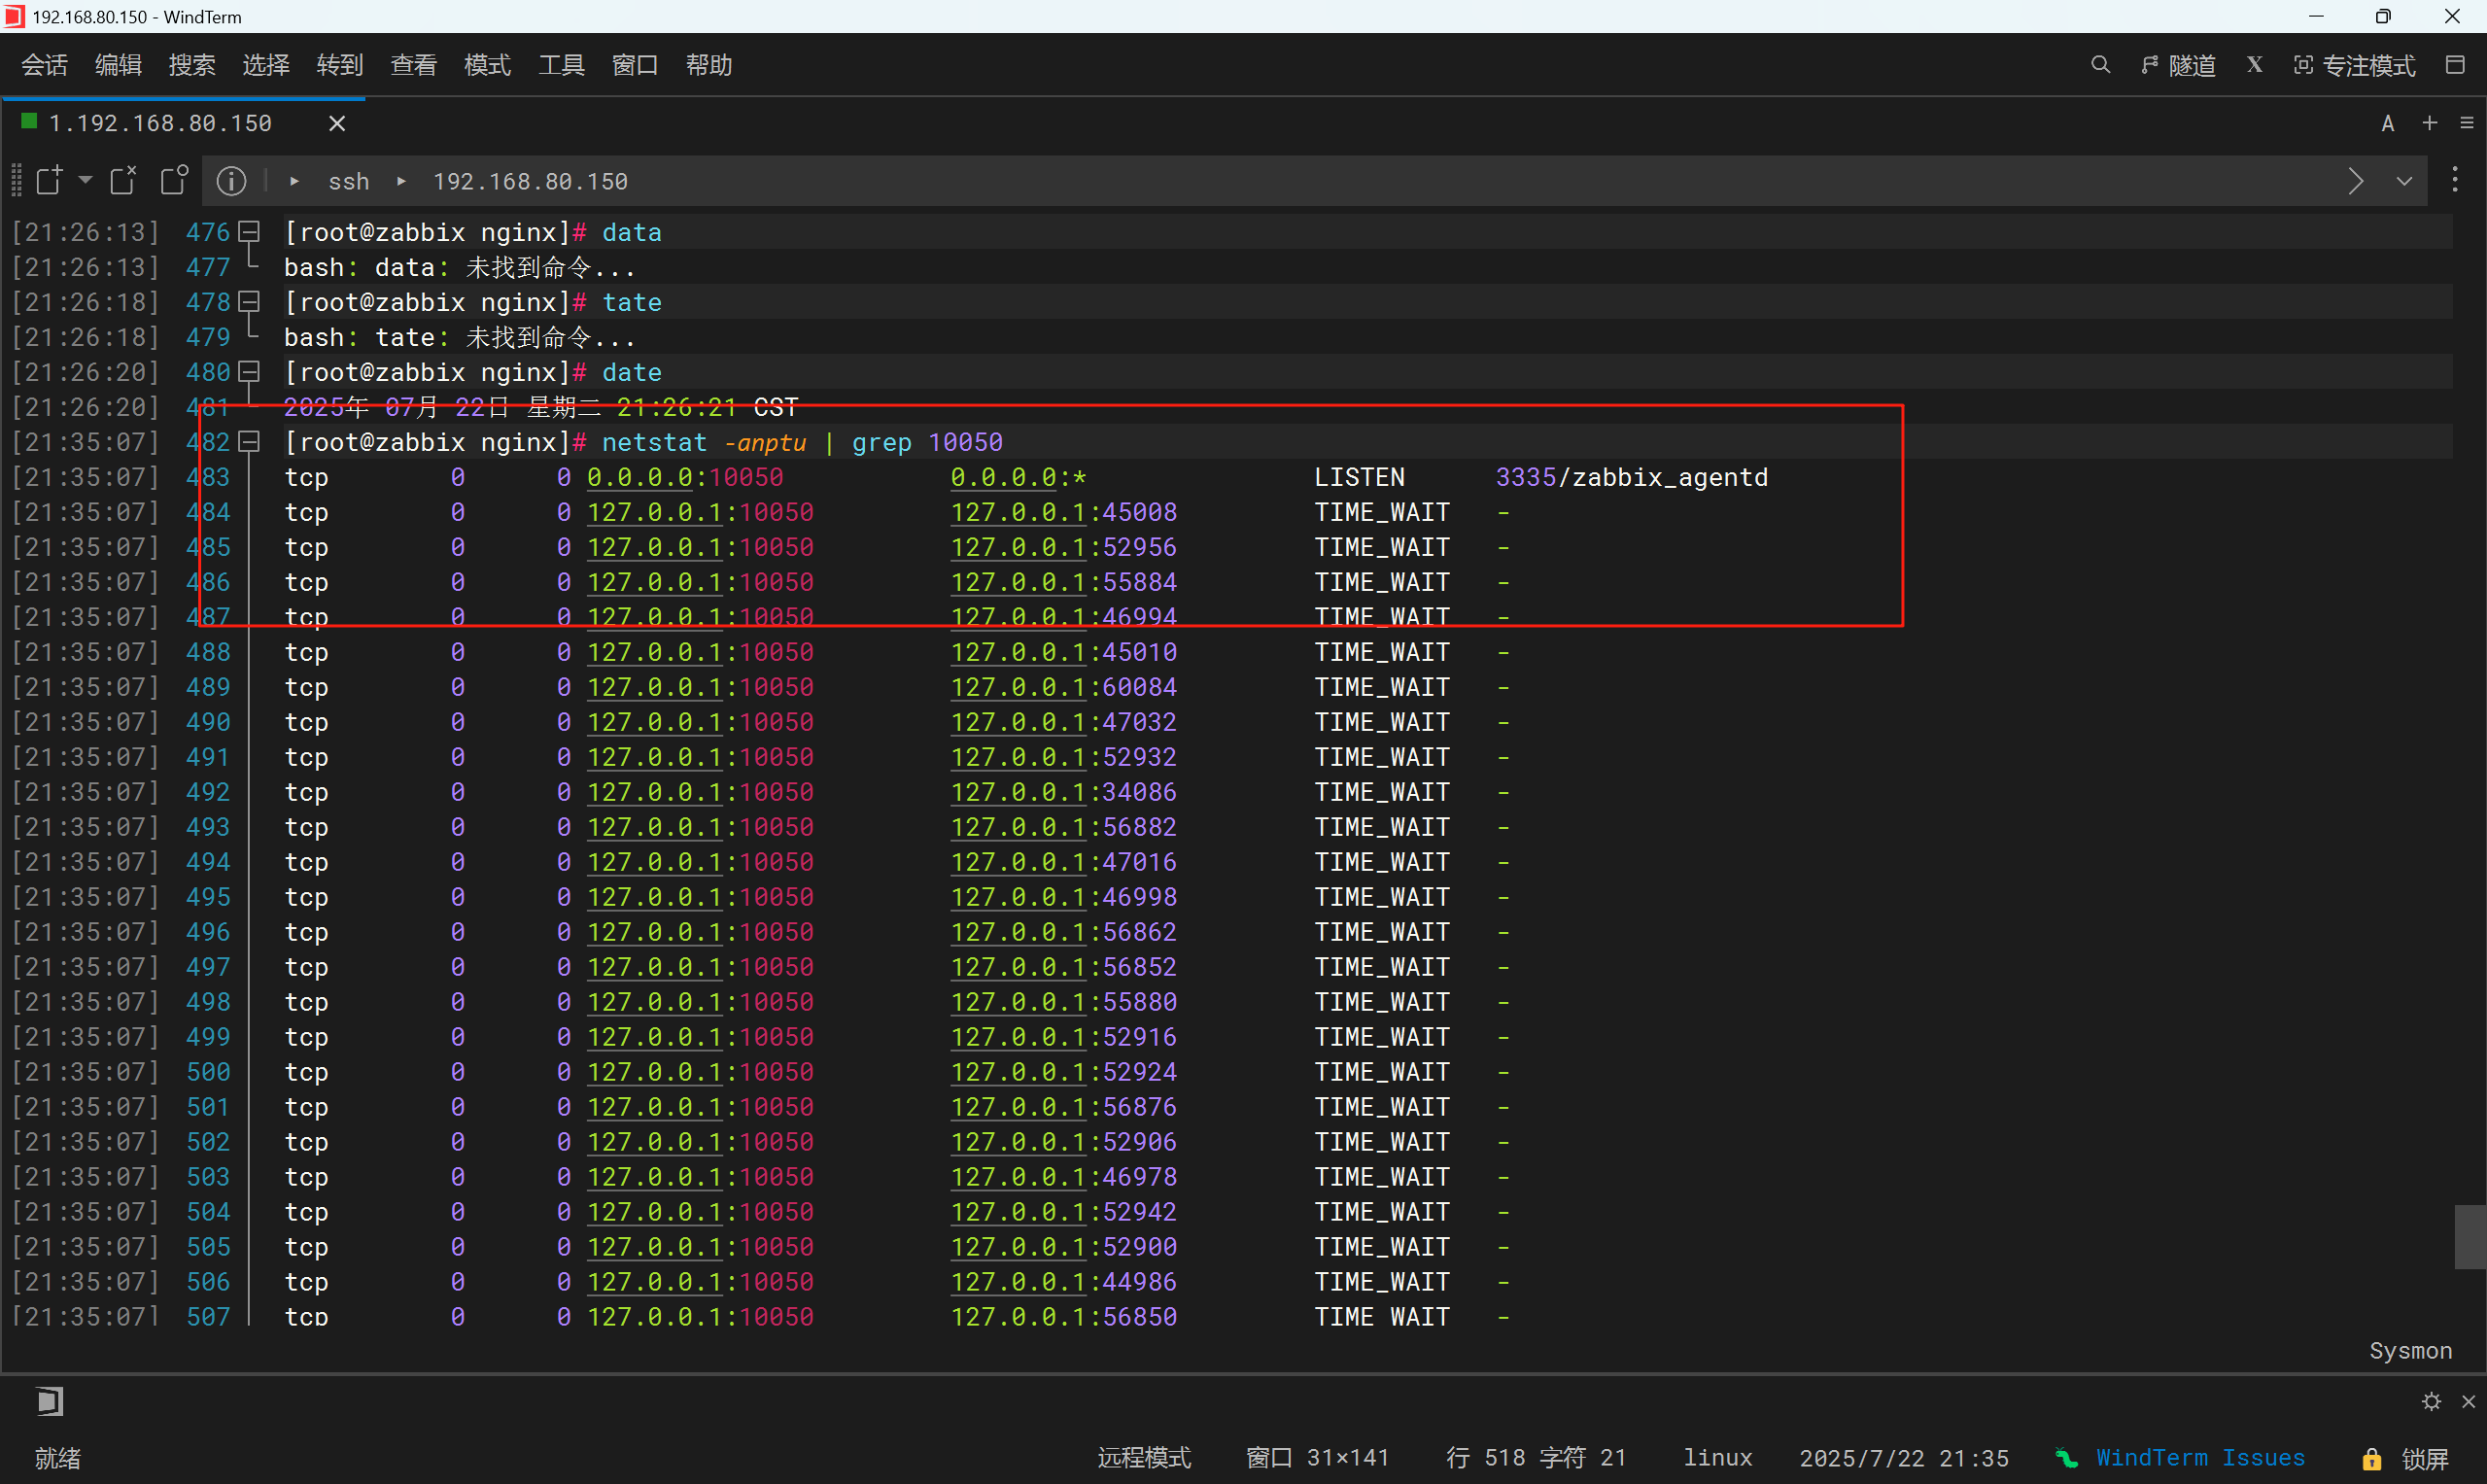Expand the arrow before 192.168.80.150 breadcrumb

click(x=401, y=181)
